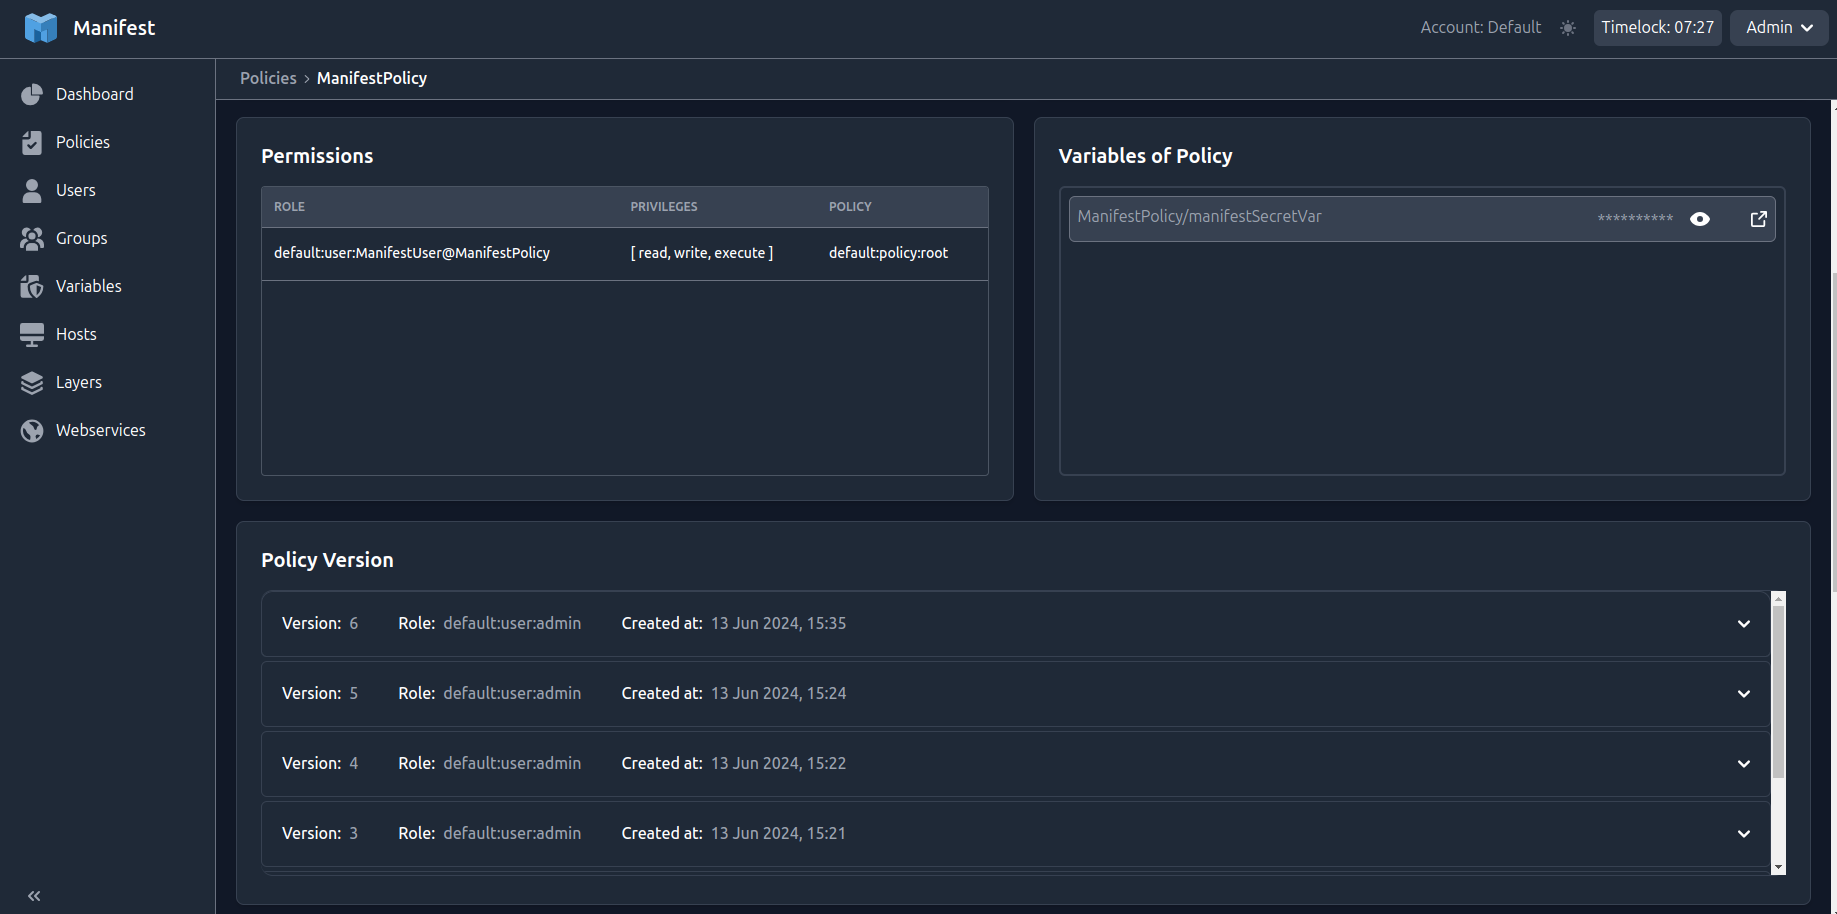Click the ManifestPolicy/manifestSecretVar variable field
This screenshot has height=914, width=1837.
click(x=1422, y=219)
